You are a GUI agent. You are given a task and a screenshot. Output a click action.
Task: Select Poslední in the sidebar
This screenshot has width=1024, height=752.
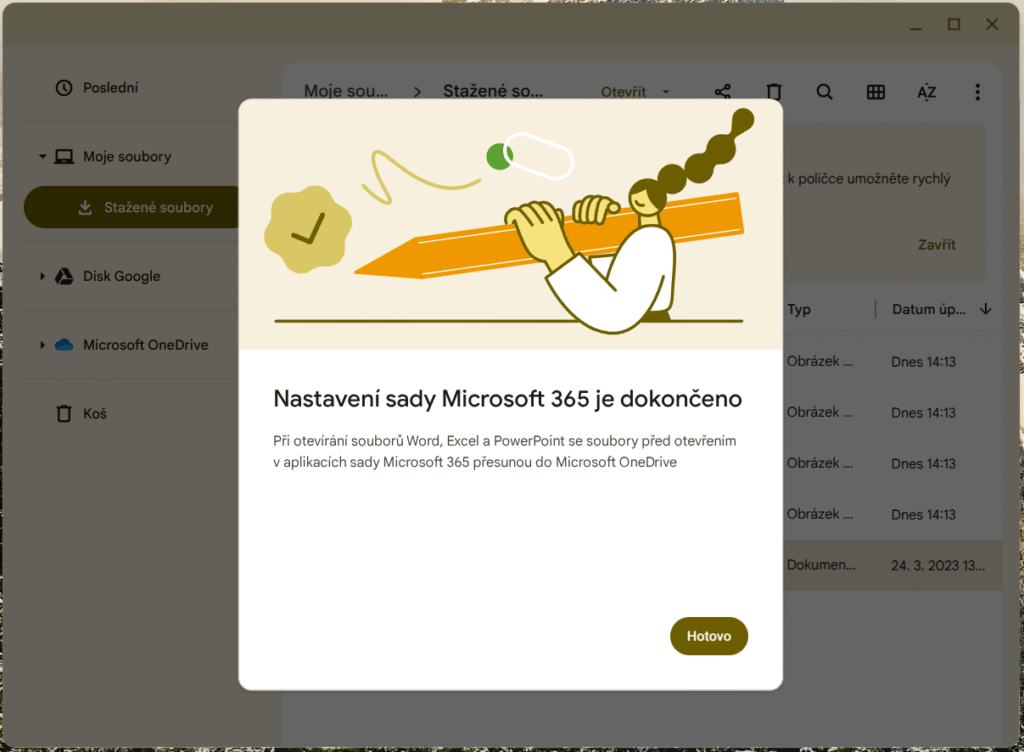[110, 88]
